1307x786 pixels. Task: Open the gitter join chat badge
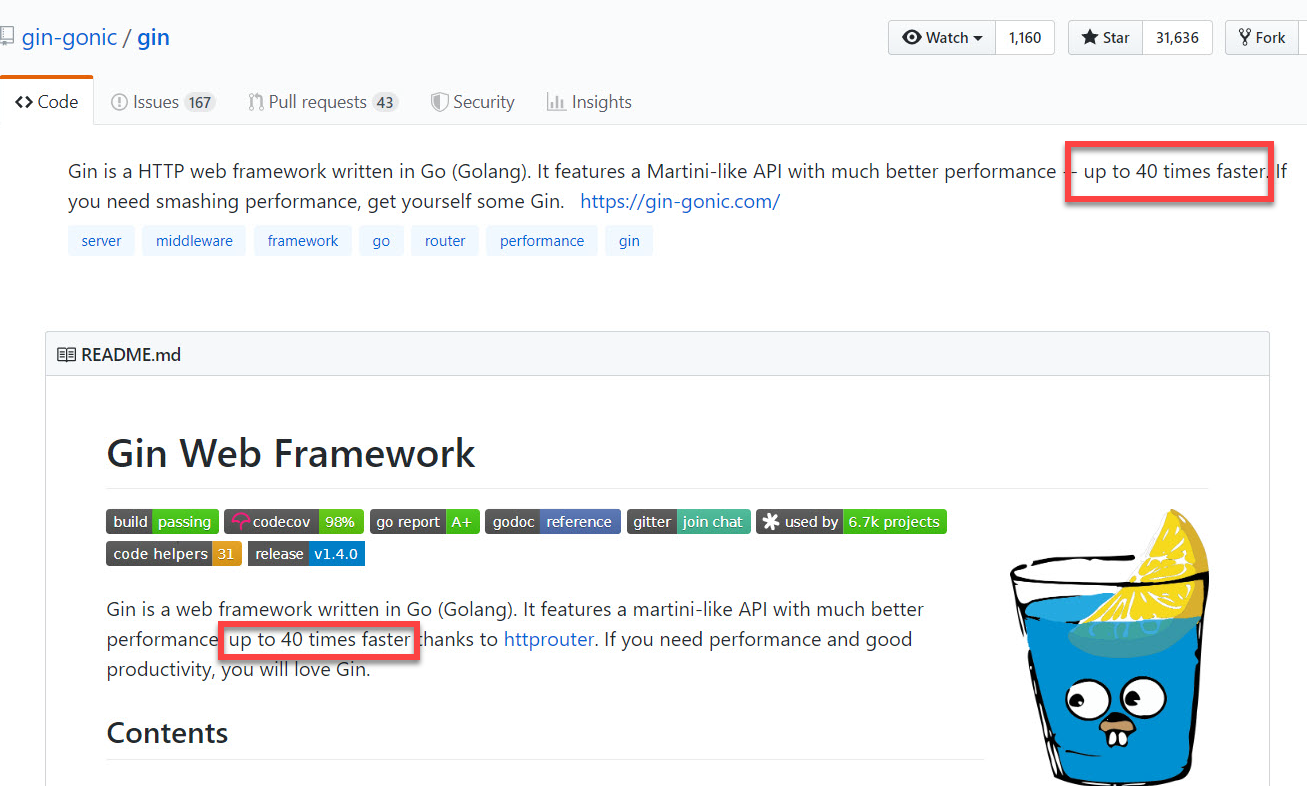689,522
